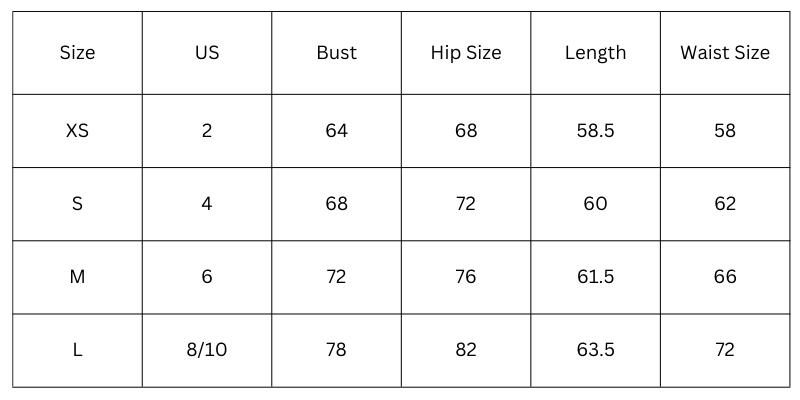Select the Bust column header
This screenshot has height=400, width=800.
point(336,53)
